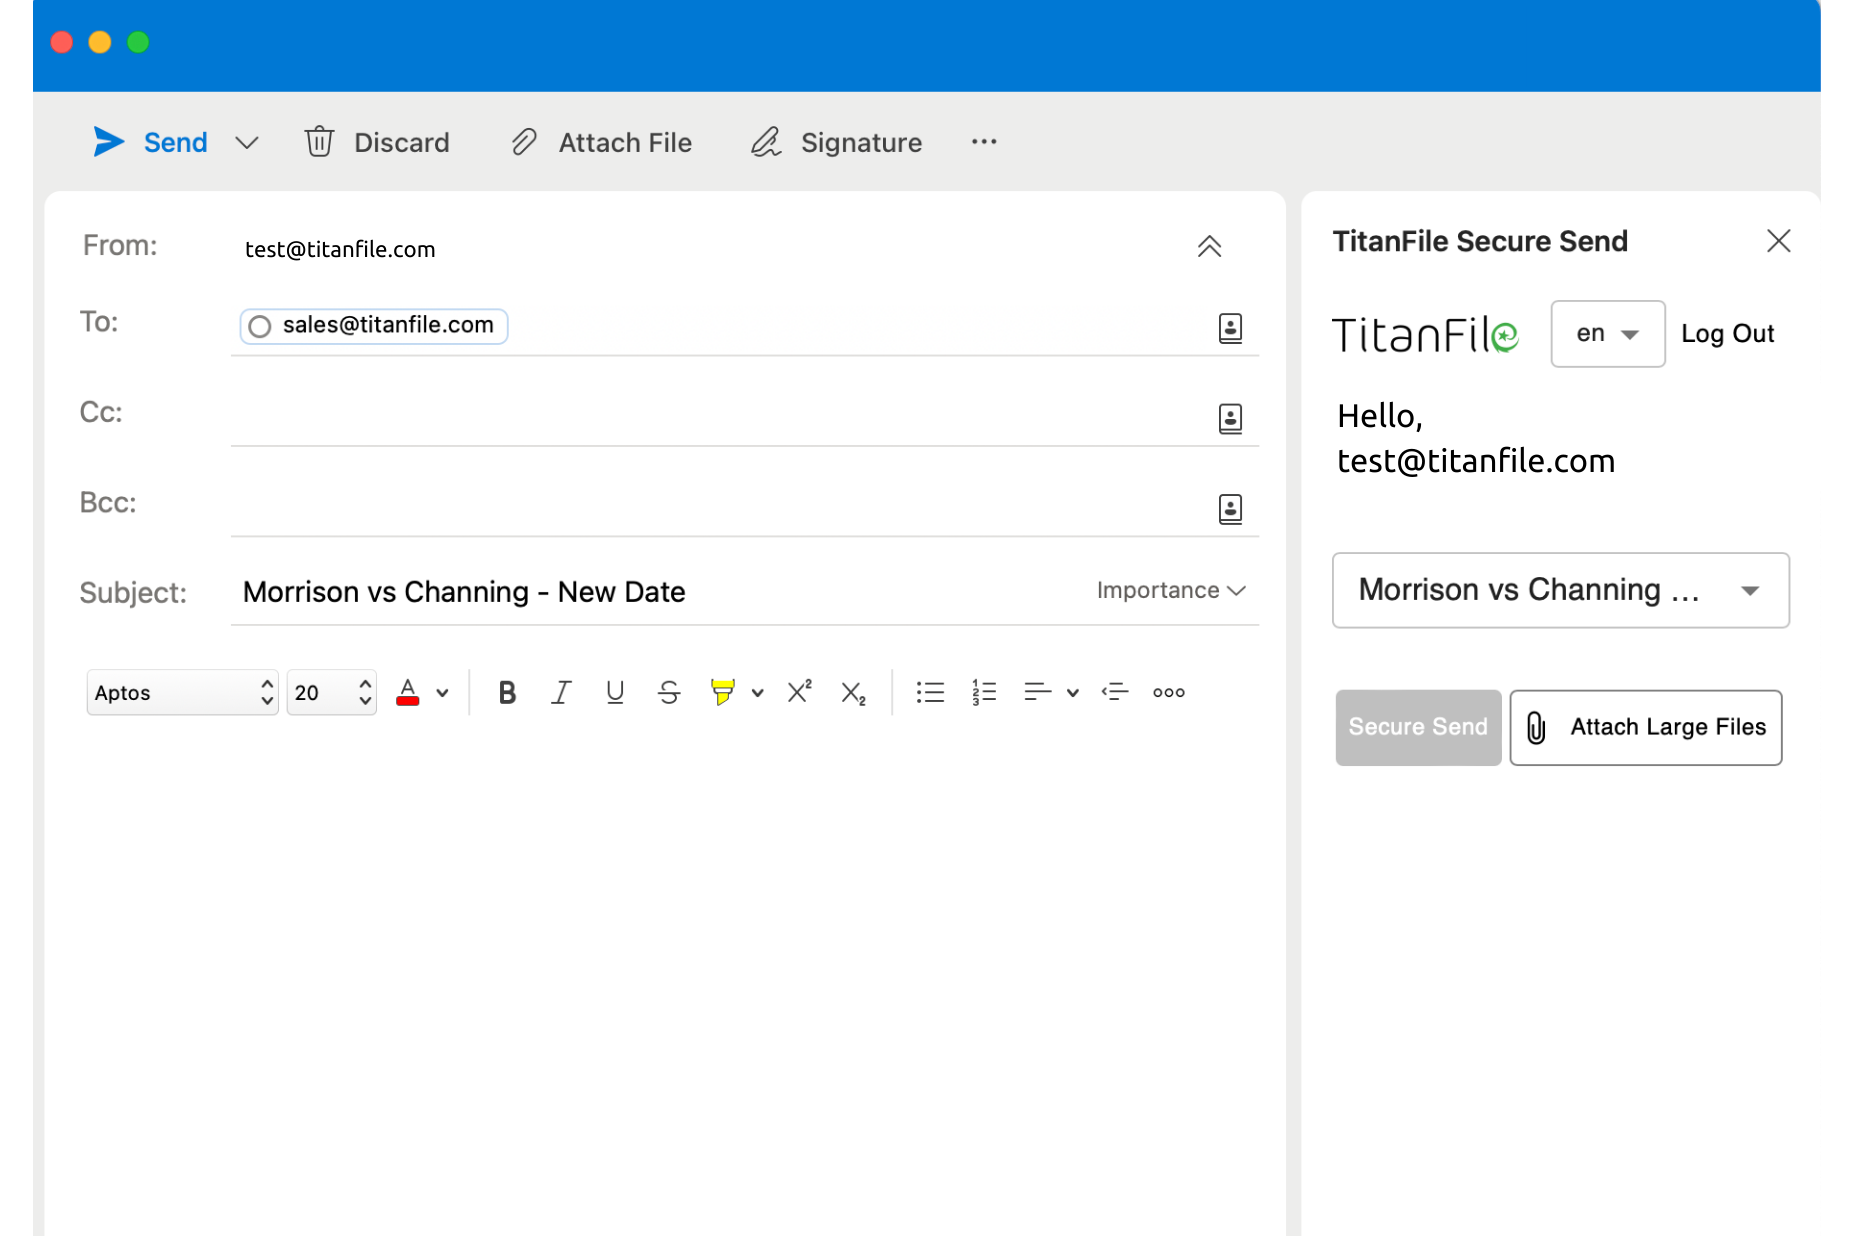Apply the yellow highlight color
The height and width of the screenshot is (1236, 1854).
coord(722,692)
